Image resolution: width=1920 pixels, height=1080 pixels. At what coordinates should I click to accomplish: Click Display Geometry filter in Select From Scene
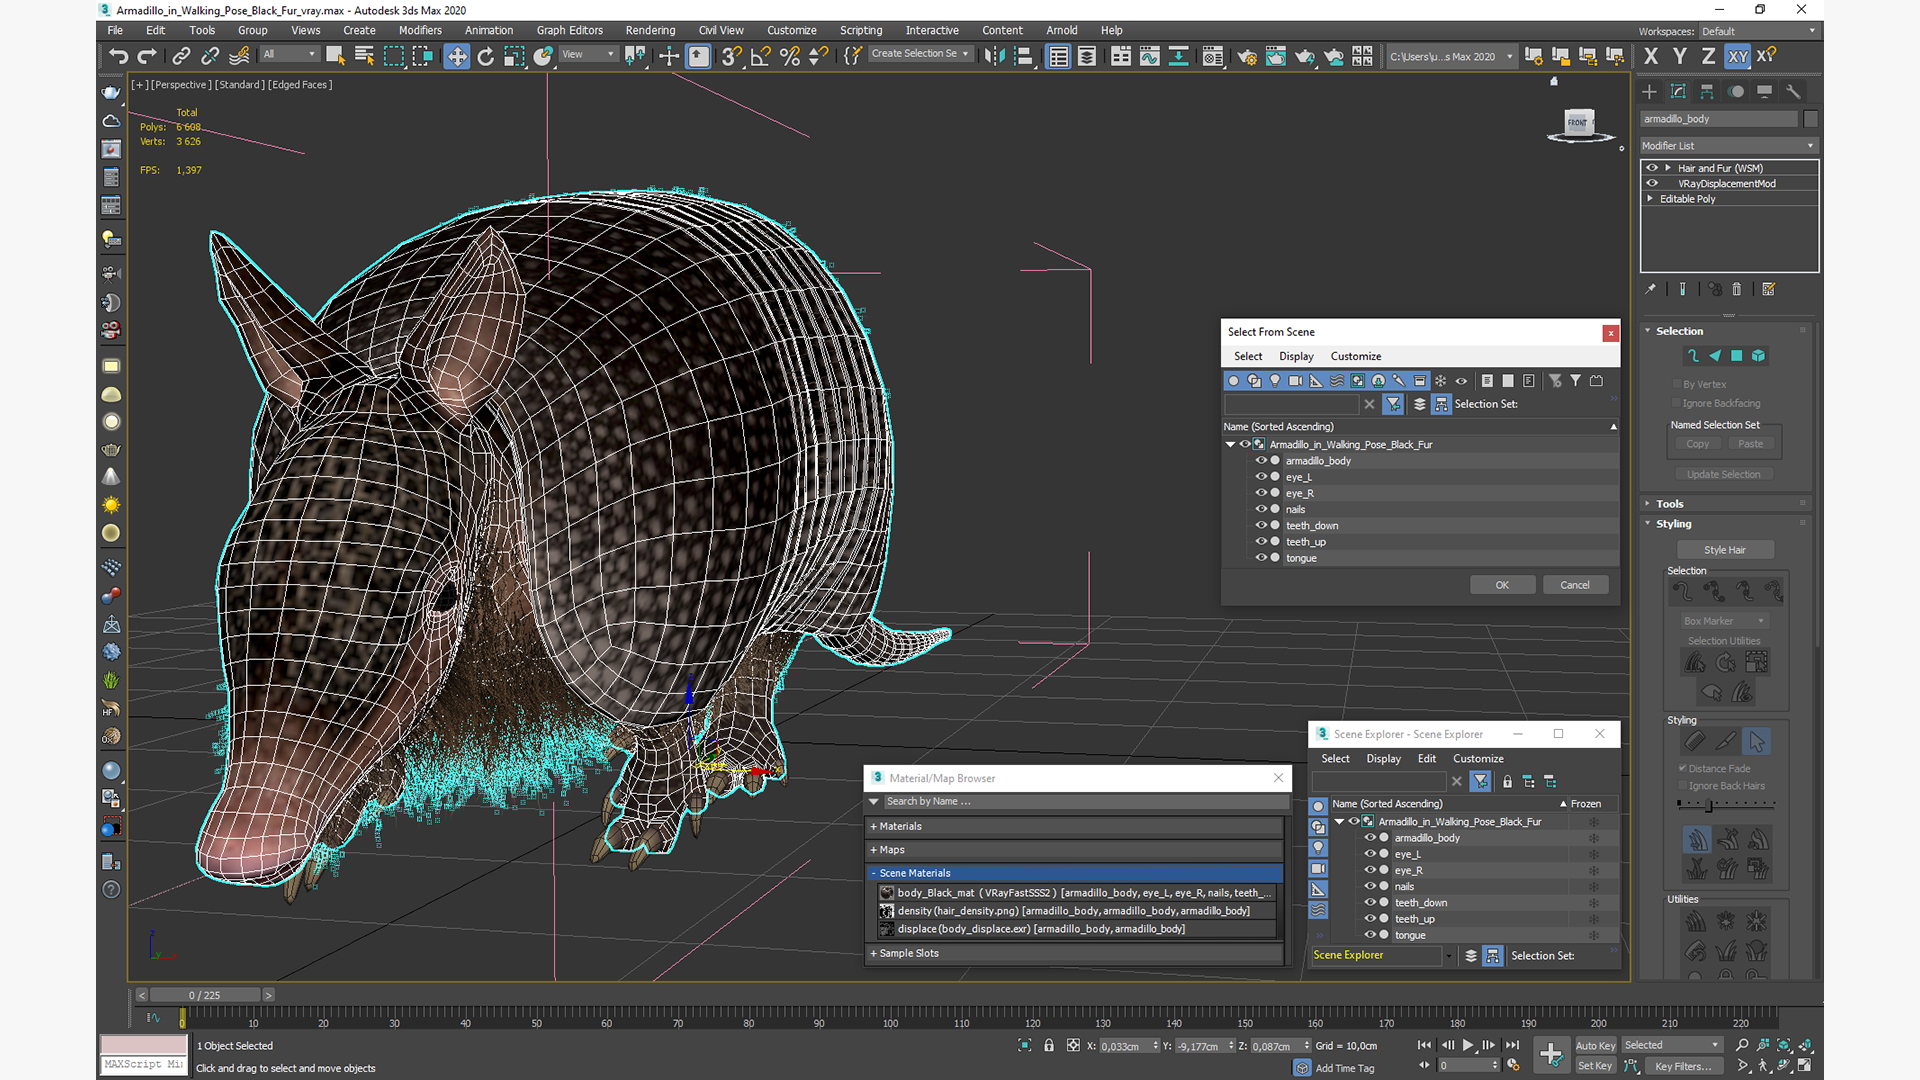[1233, 381]
